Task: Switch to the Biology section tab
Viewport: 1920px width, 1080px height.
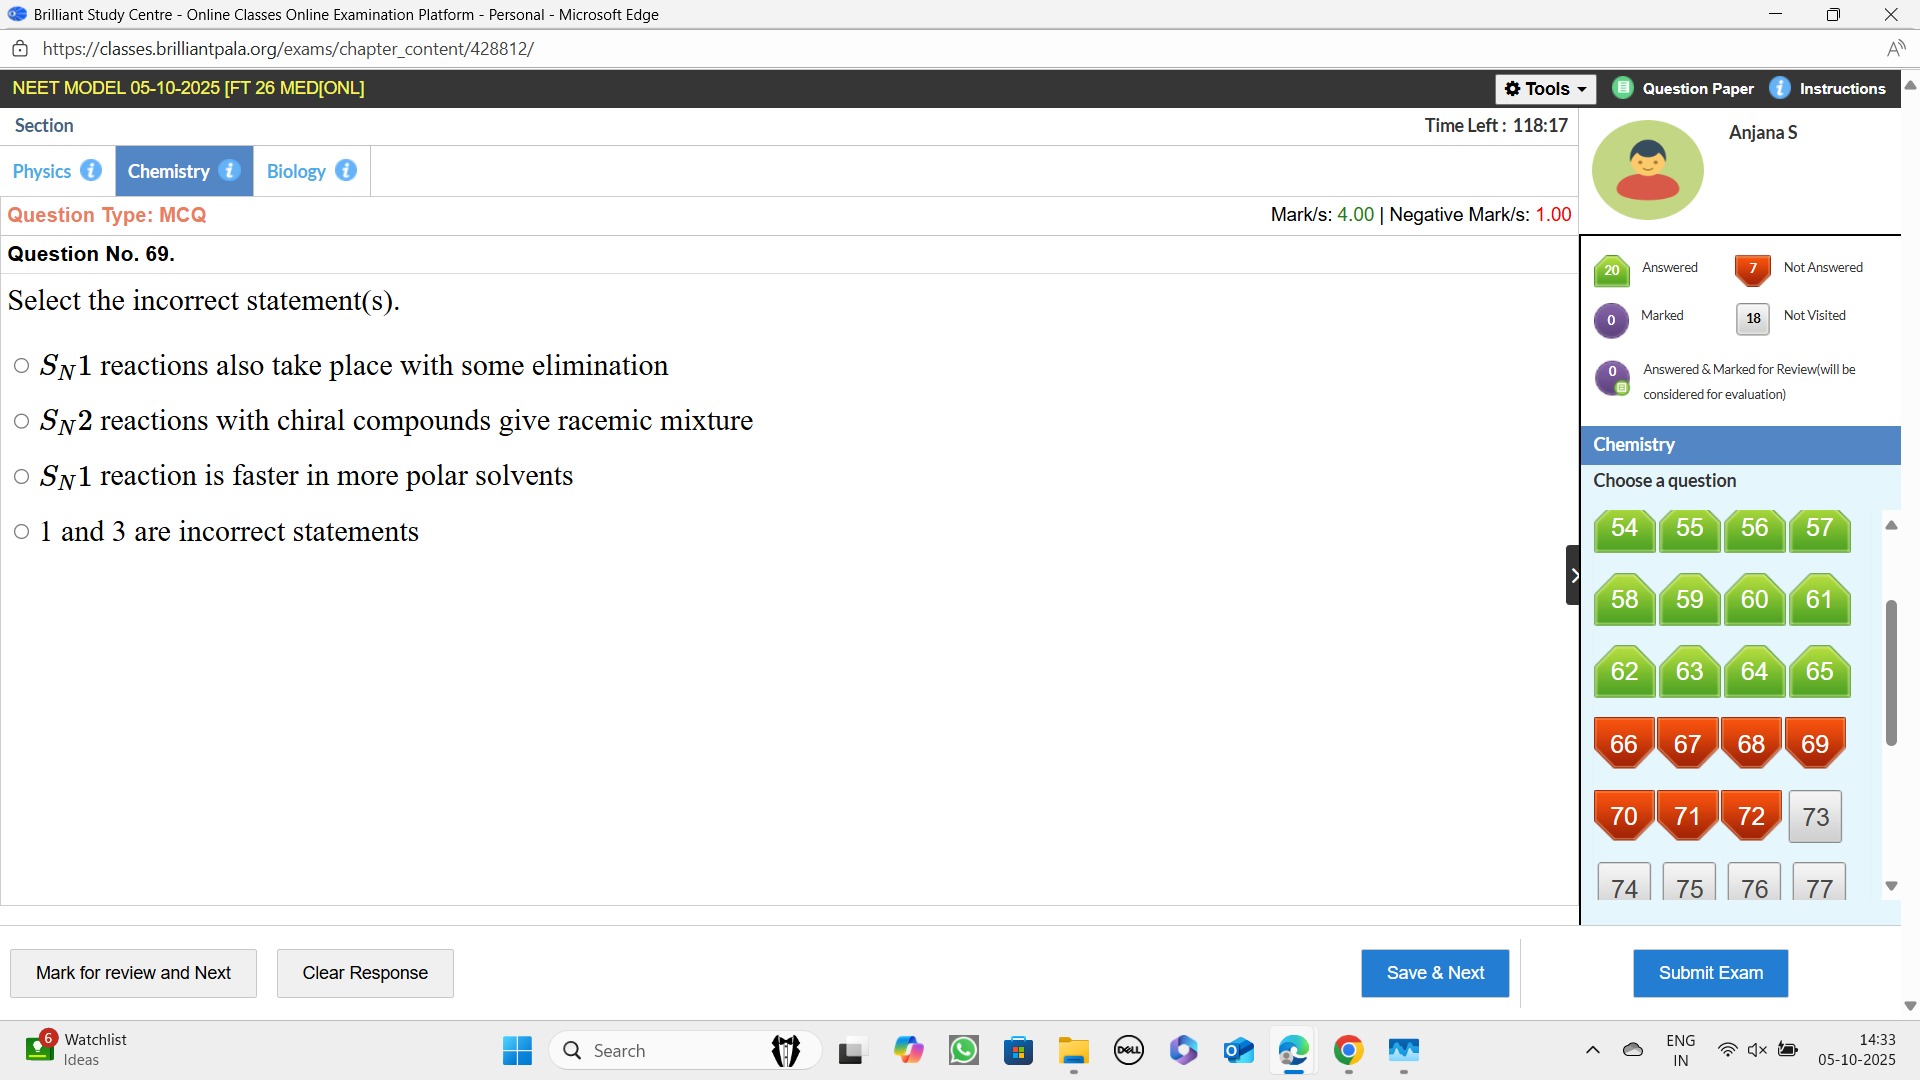Action: point(296,171)
